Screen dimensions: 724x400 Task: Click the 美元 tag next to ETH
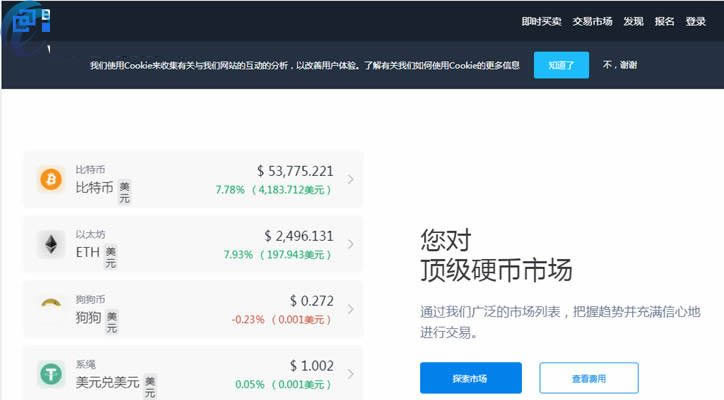pos(111,257)
